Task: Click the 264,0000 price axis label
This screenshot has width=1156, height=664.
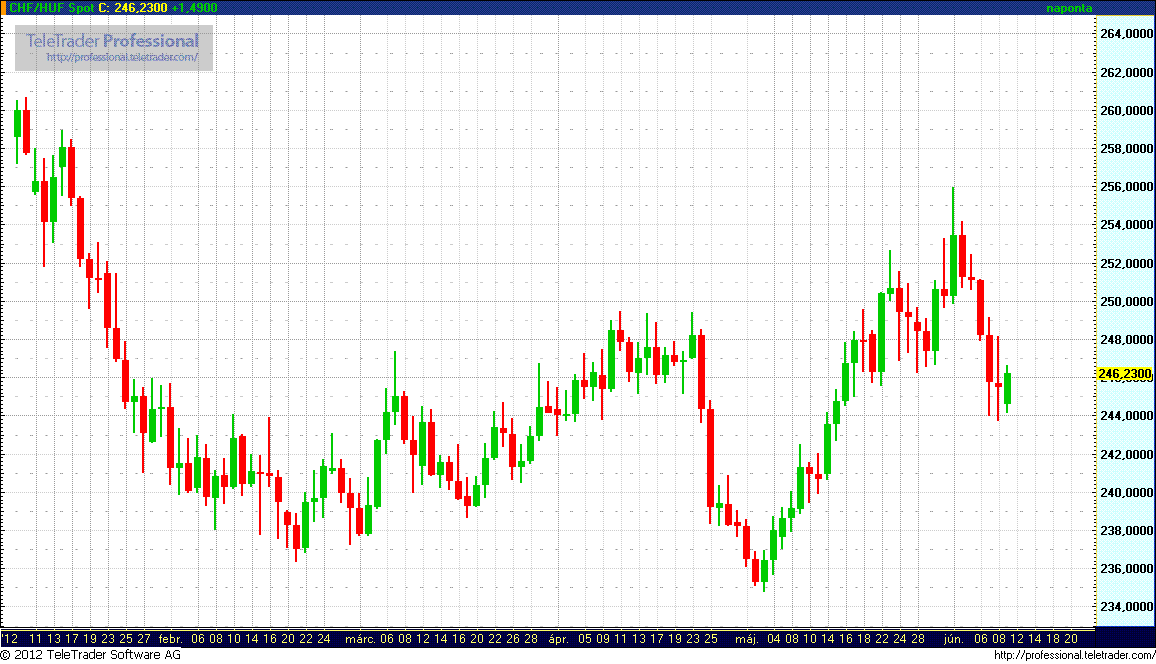Action: point(1126,34)
